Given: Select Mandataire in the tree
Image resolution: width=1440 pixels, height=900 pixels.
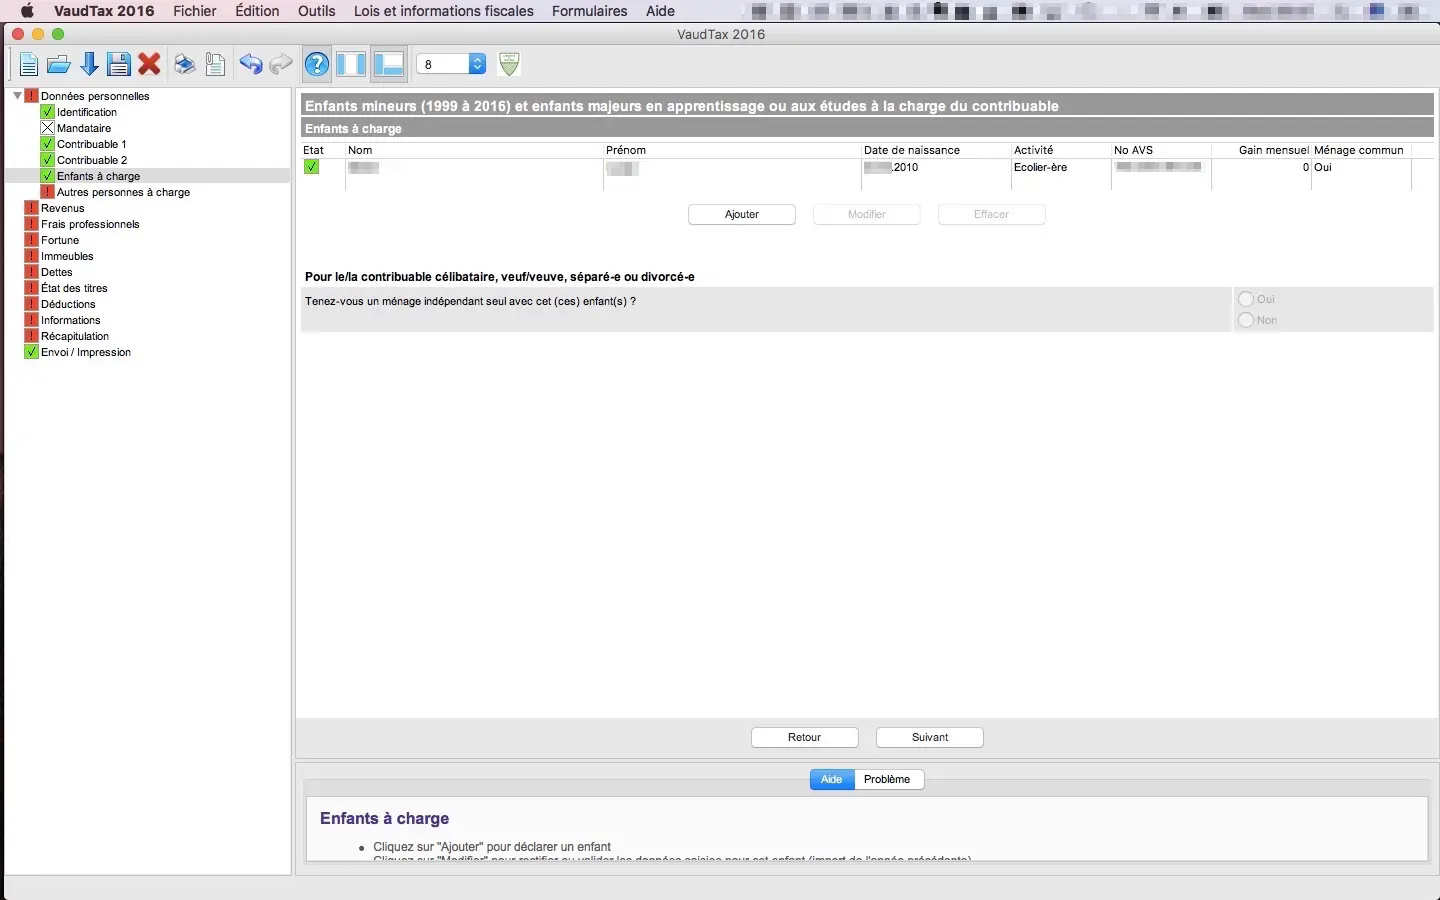Looking at the screenshot, I should [83, 128].
